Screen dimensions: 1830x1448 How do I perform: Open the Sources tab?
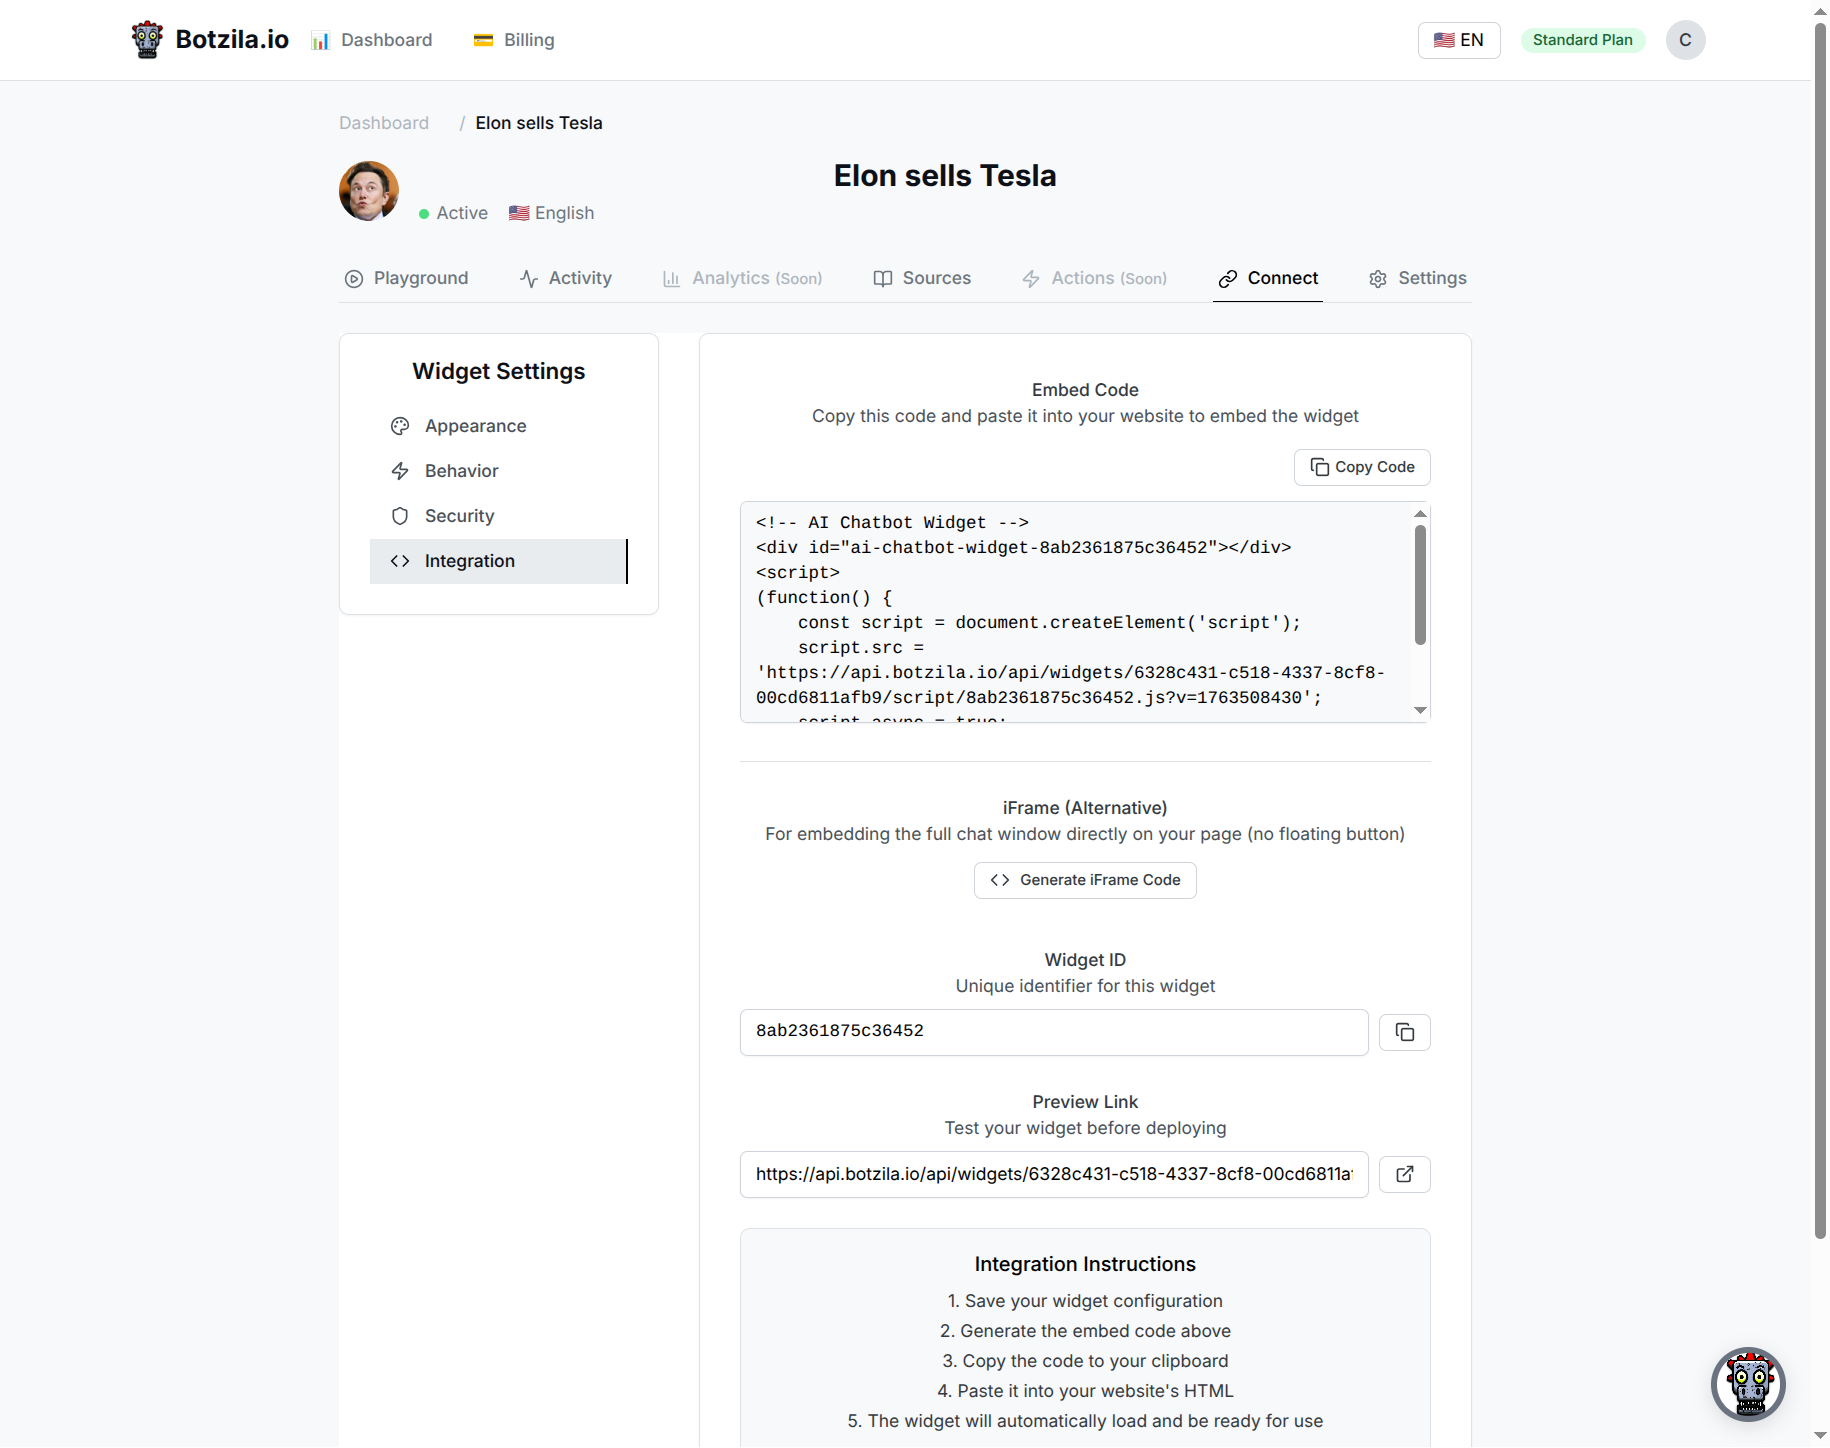[x=922, y=278]
